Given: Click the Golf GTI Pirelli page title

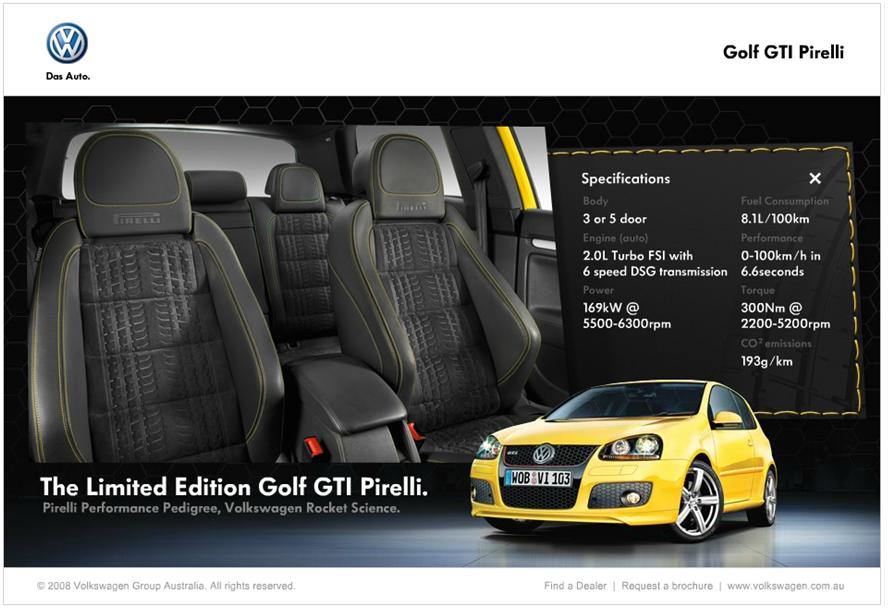Looking at the screenshot, I should coord(783,52).
